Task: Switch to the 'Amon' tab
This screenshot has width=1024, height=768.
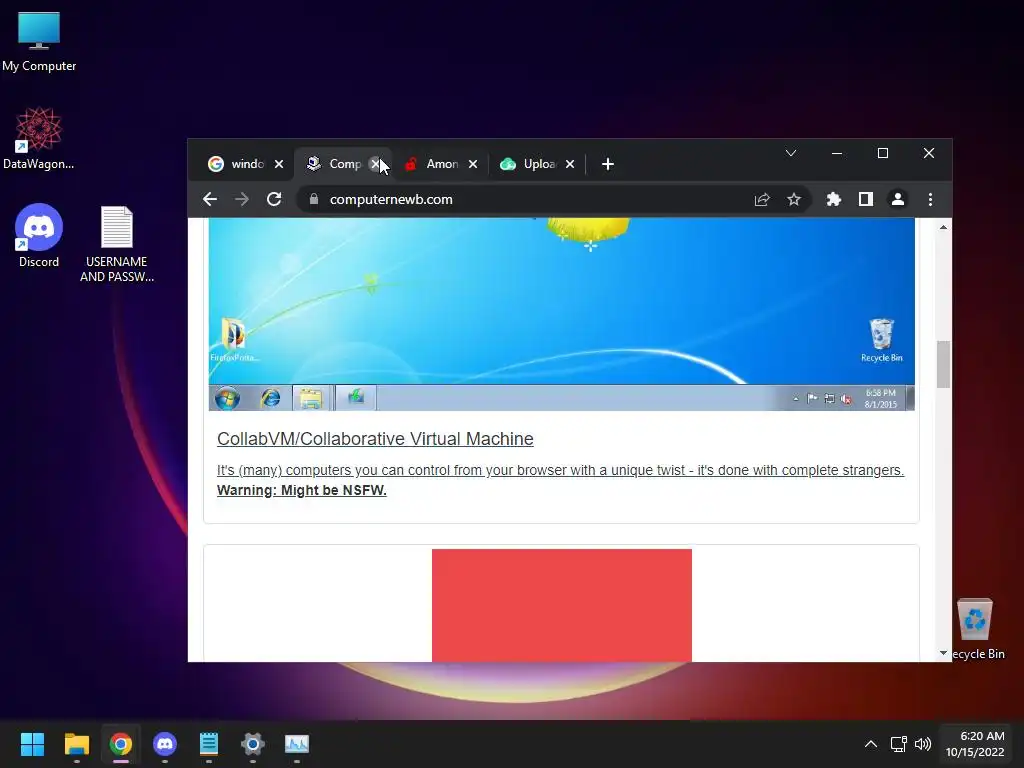Action: pyautogui.click(x=432, y=164)
